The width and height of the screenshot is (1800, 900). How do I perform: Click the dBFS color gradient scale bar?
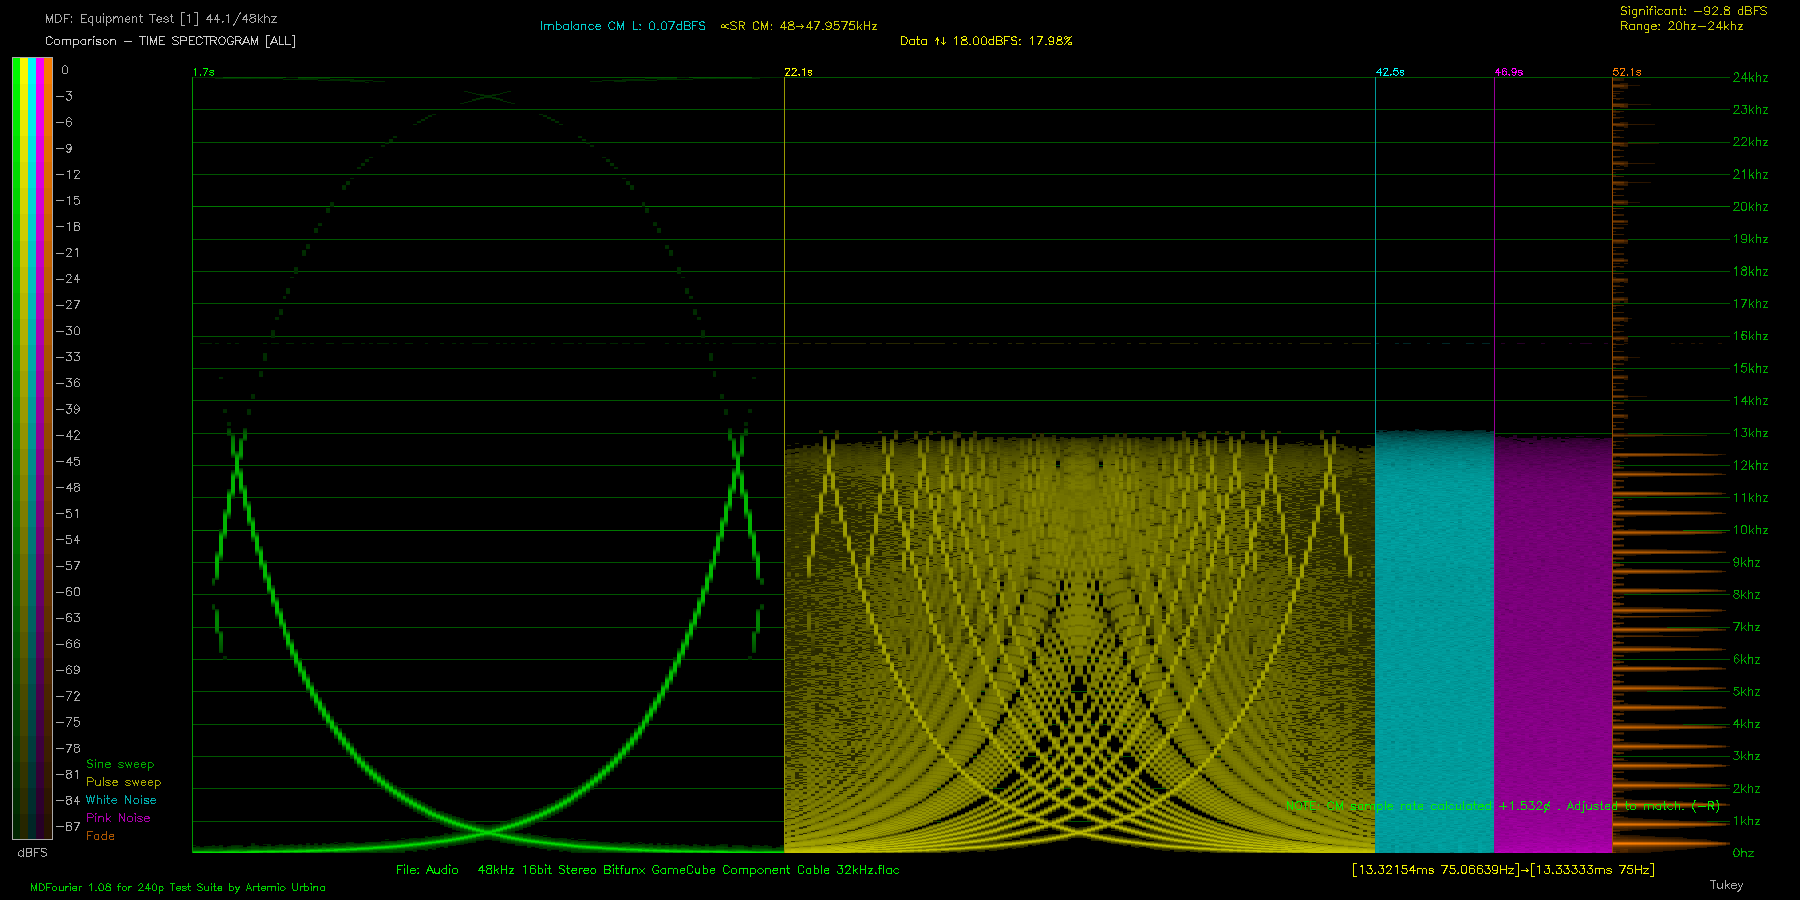tap(32, 448)
